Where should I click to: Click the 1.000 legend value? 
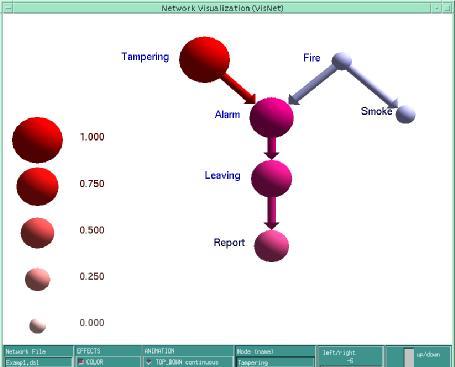coord(92,137)
